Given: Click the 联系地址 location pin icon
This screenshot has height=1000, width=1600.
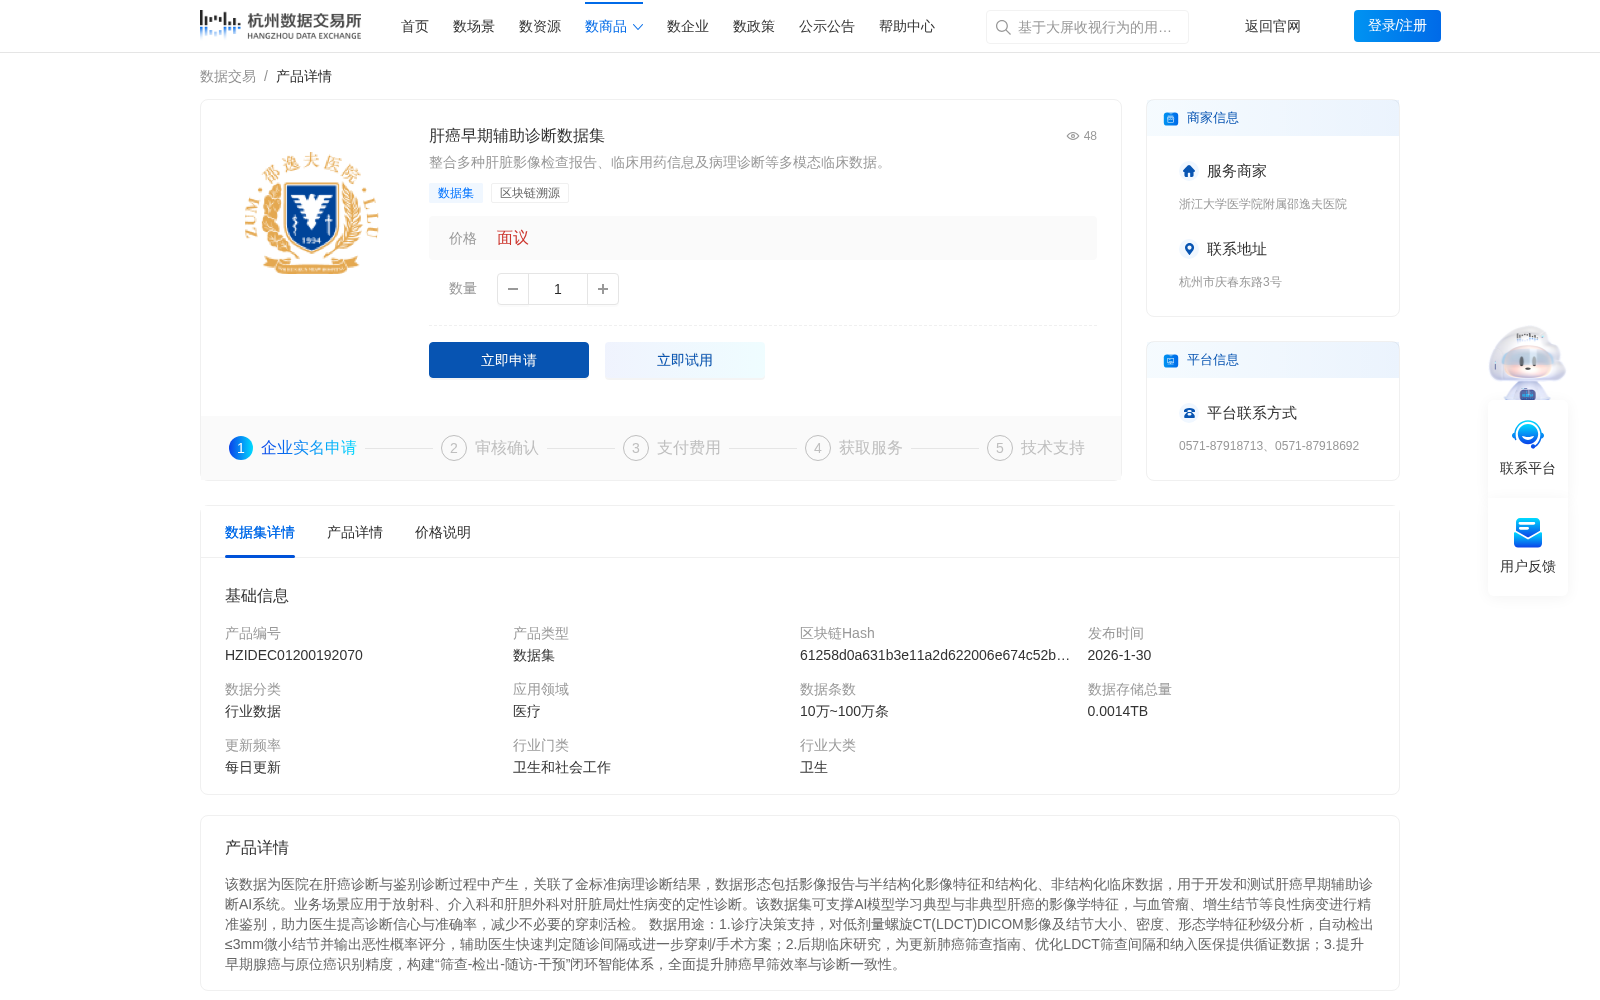Looking at the screenshot, I should click(x=1189, y=249).
